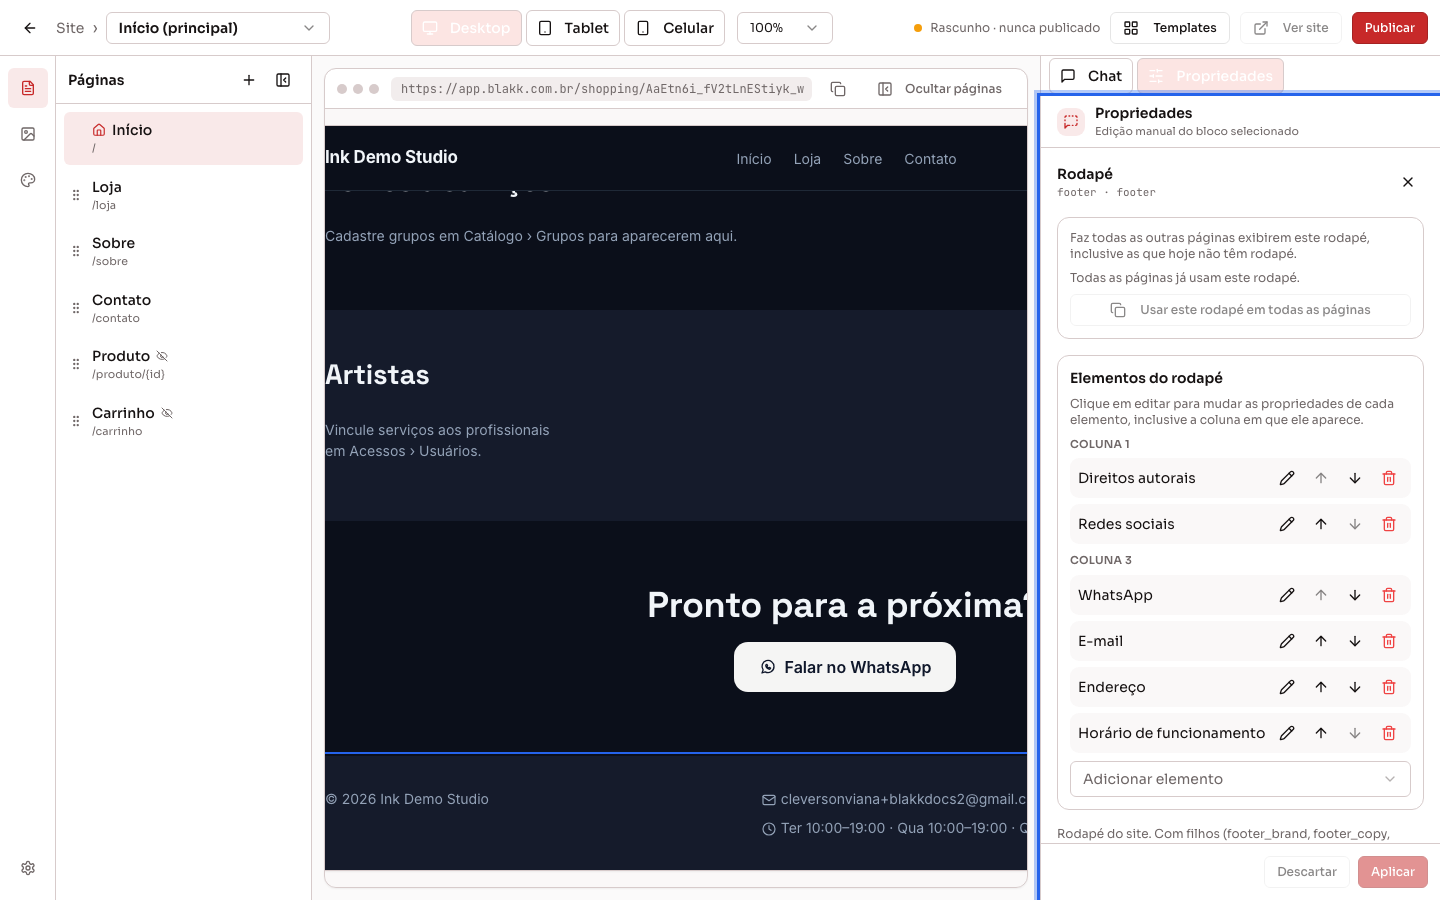Delete the WhatsApp footer element
The height and width of the screenshot is (900, 1440).
tap(1389, 595)
